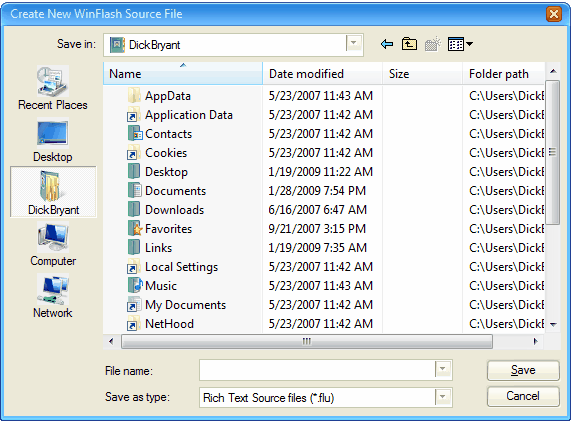Sort by Size column header
Image resolution: width=571 pixels, height=421 pixels.
[422, 74]
